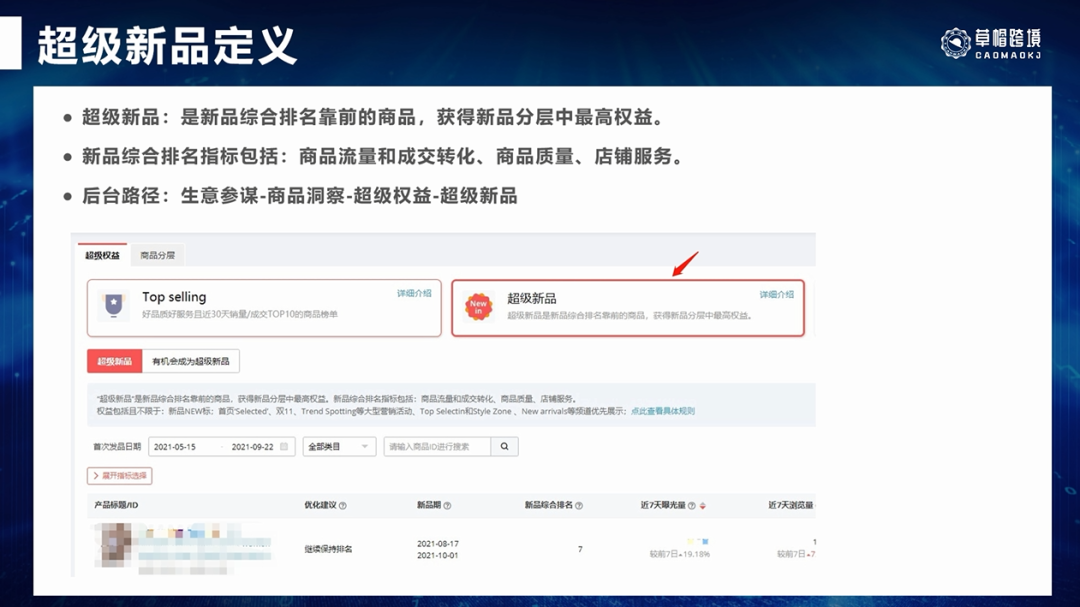
Task: Open the calendar icon in date range
Action: (284, 446)
